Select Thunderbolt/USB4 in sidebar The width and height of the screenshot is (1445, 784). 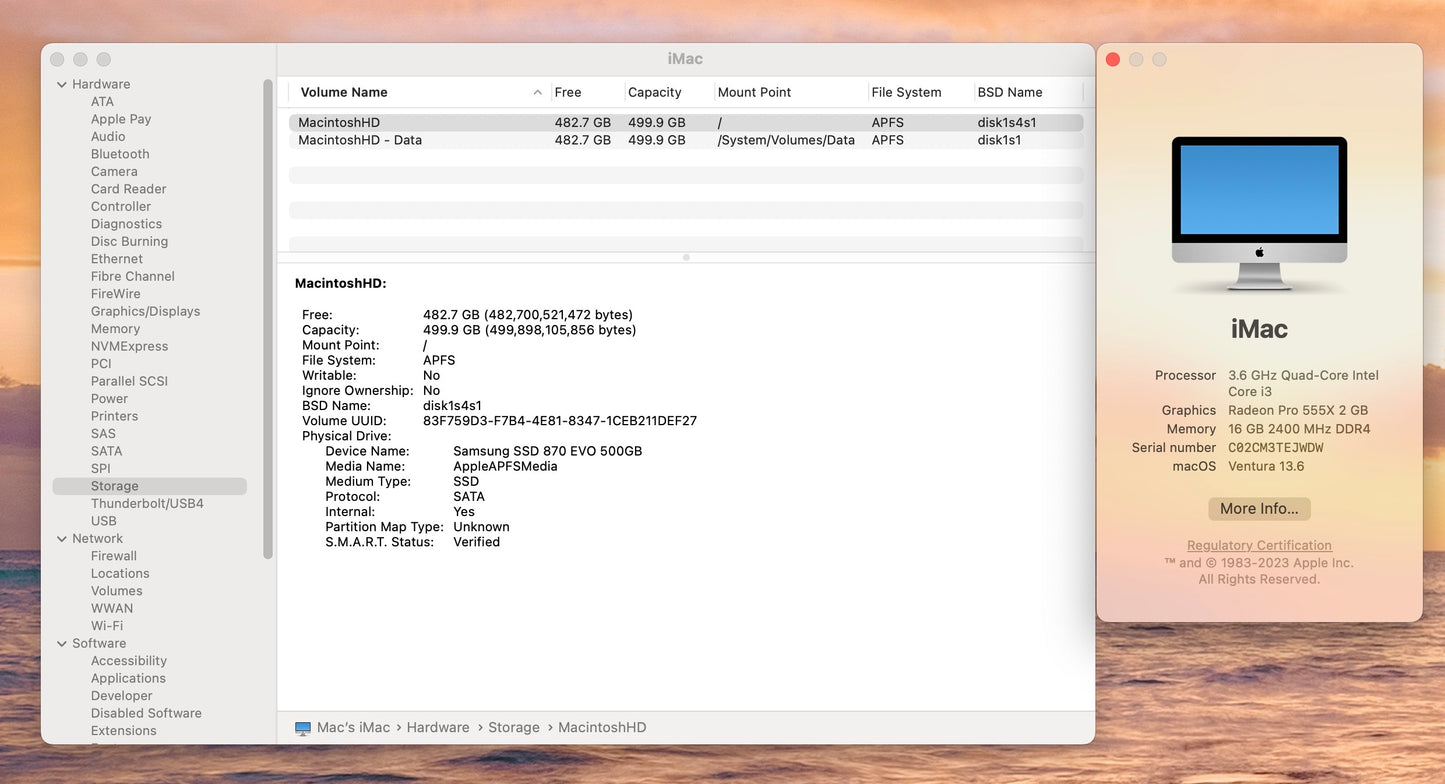tap(147, 504)
